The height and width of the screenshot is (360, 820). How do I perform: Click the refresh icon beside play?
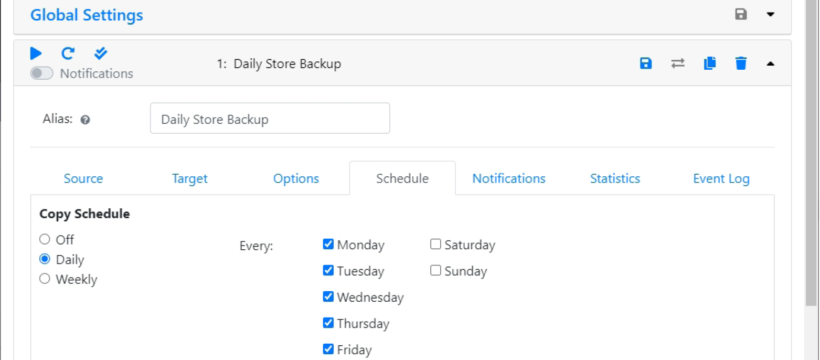[x=68, y=53]
